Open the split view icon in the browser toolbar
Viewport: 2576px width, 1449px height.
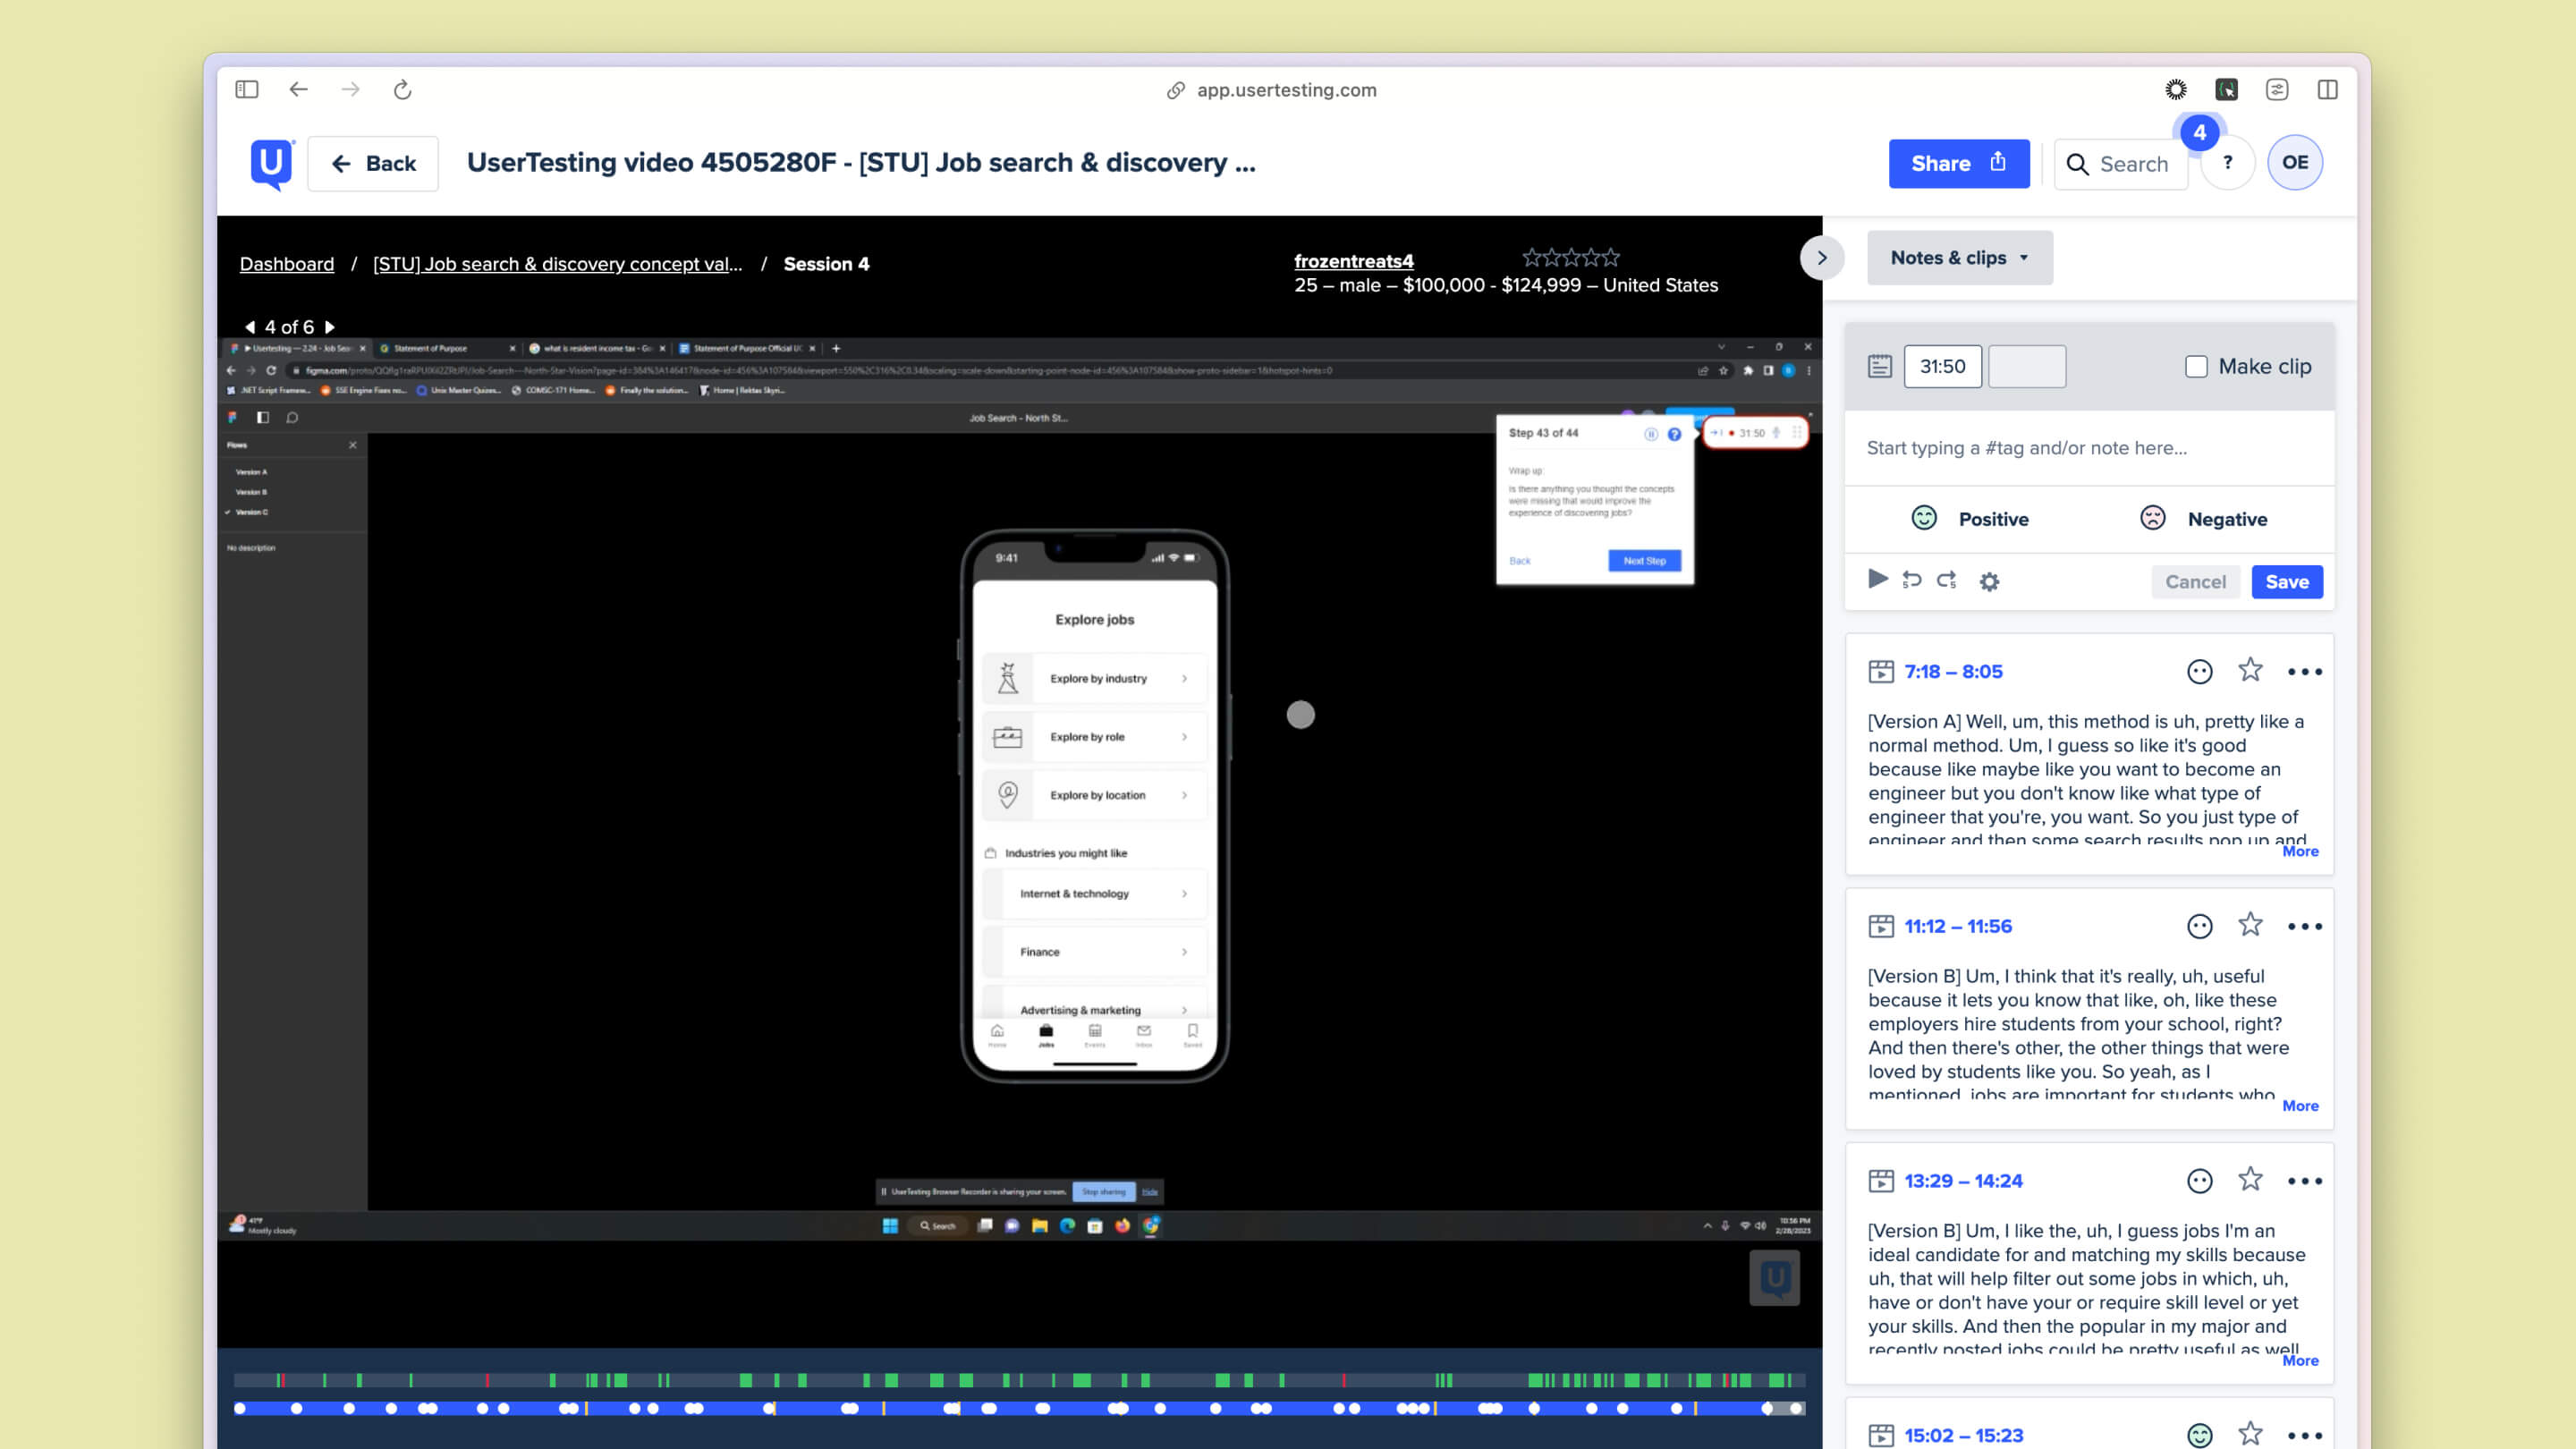(x=2328, y=90)
